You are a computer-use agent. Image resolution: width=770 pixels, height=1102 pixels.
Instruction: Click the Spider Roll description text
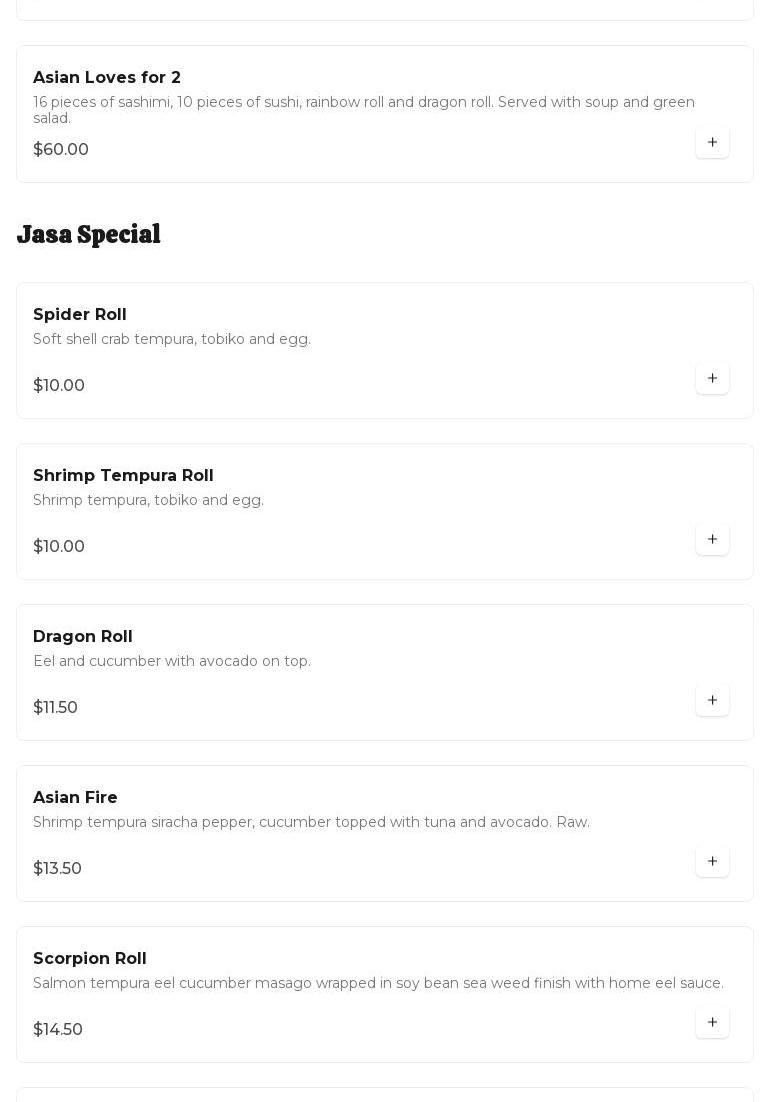[172, 340]
